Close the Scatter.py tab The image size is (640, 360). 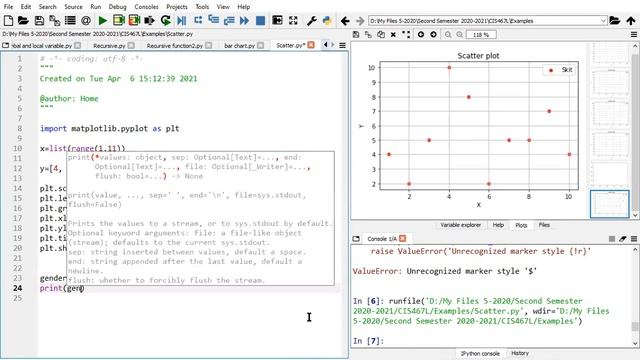(x=311, y=45)
